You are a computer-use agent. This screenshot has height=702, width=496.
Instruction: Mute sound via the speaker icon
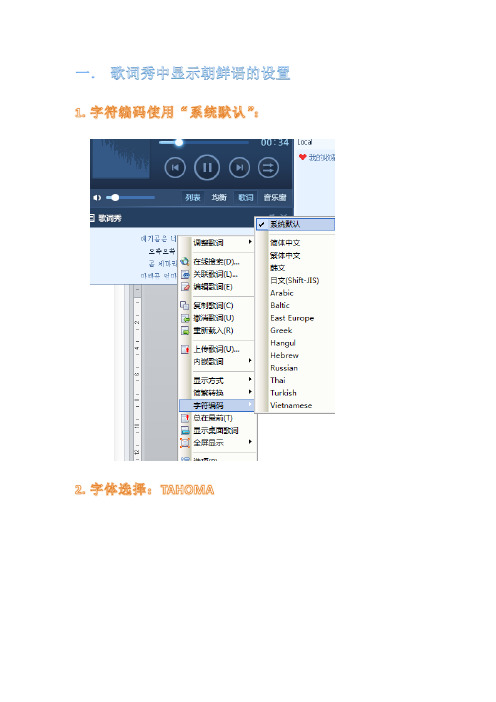click(x=97, y=197)
